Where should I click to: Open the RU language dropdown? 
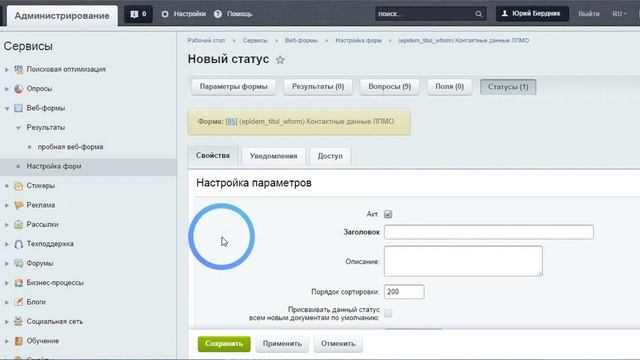pyautogui.click(x=619, y=14)
